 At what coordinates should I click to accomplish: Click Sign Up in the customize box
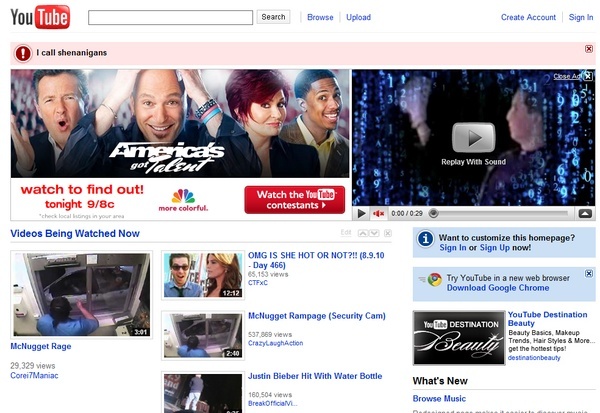click(495, 248)
